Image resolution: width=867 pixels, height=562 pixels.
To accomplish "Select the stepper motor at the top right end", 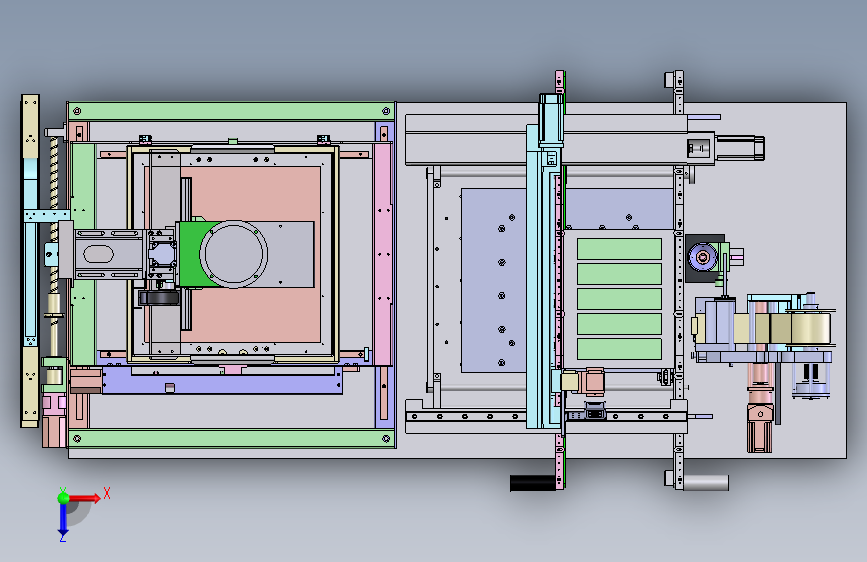I will coord(740,148).
